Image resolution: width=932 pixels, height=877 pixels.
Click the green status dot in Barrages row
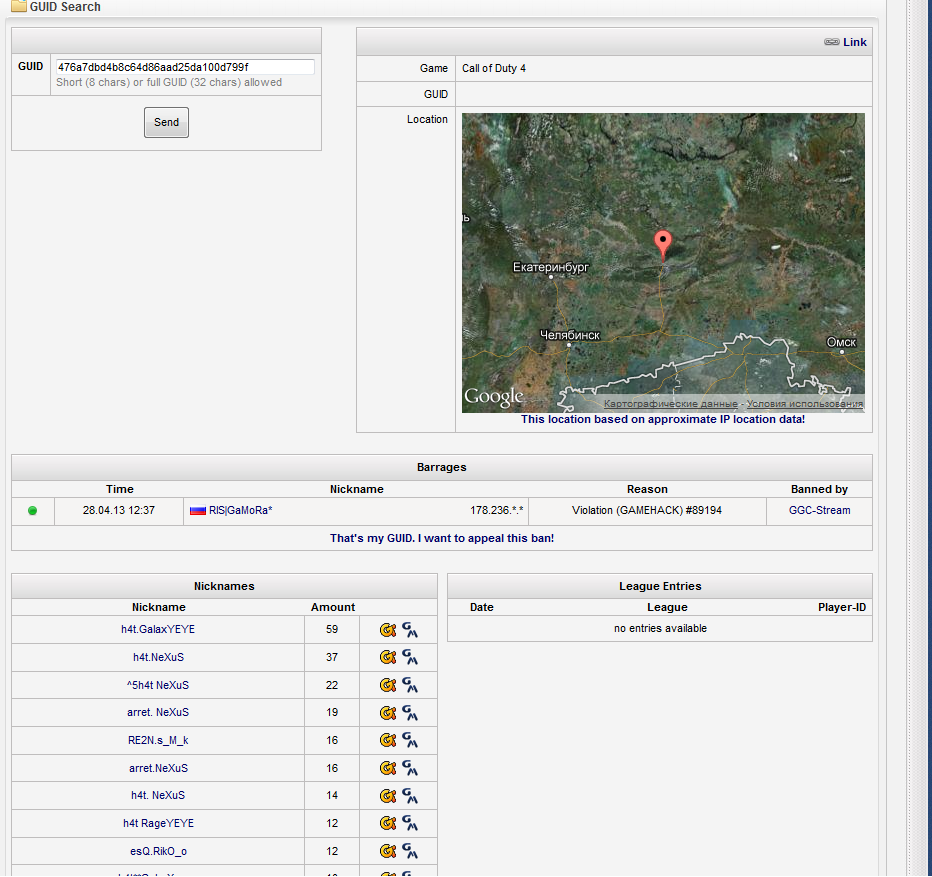33,511
